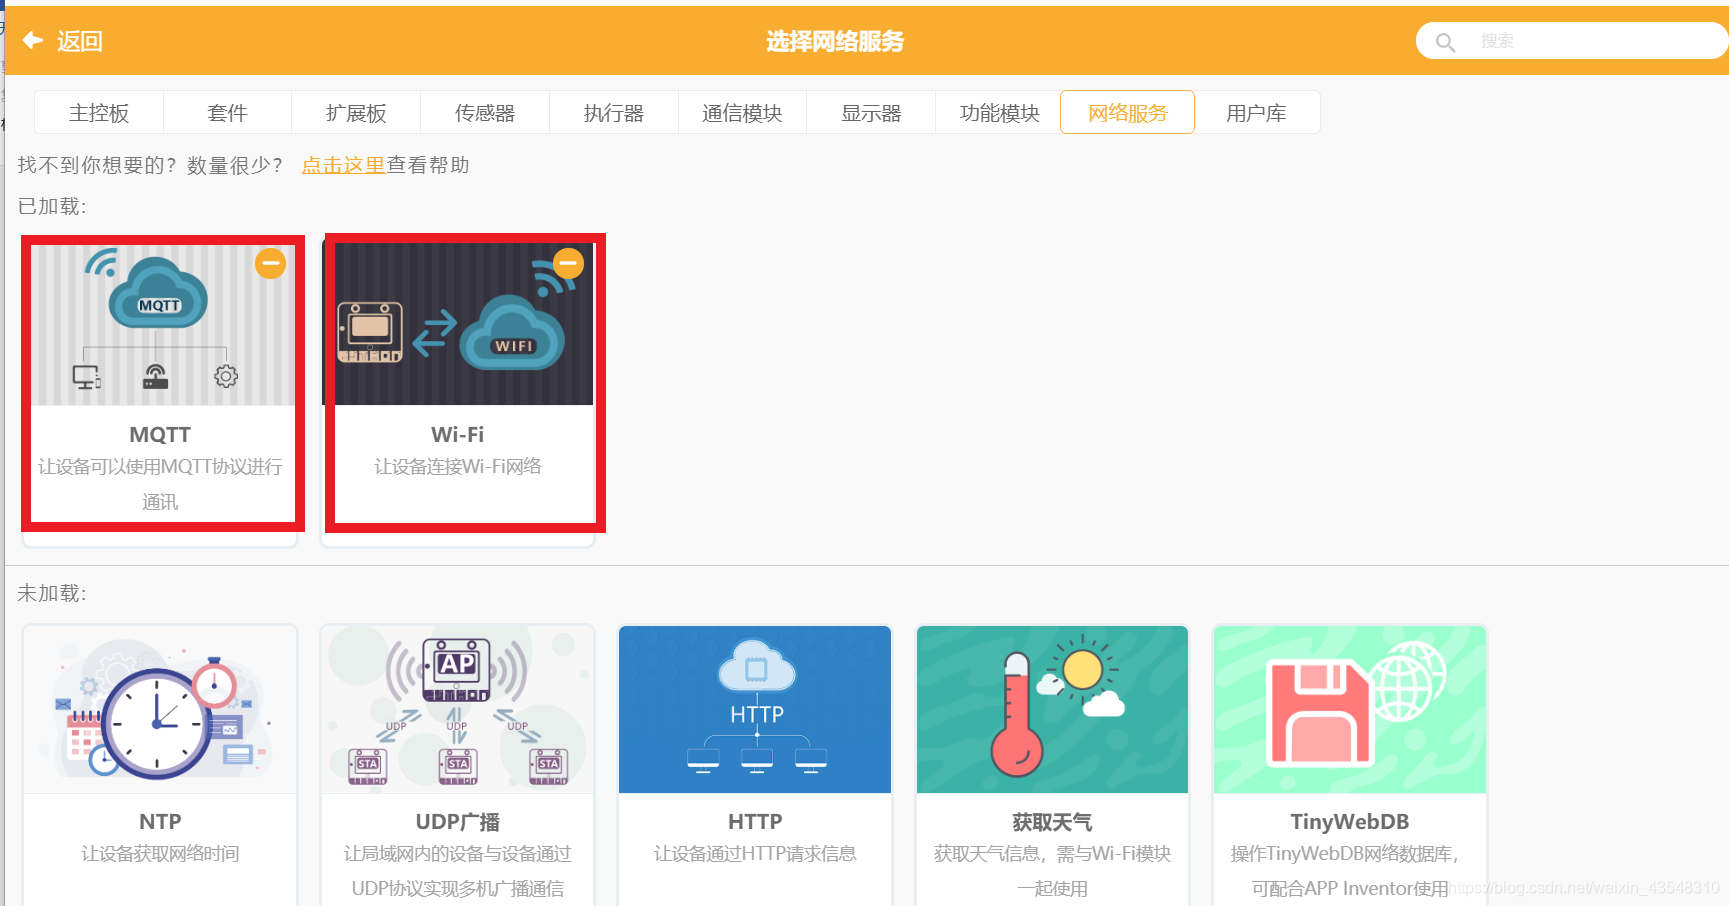Viewport: 1729px width, 906px height.
Task: Open the 功能模块 tab
Action: [998, 113]
